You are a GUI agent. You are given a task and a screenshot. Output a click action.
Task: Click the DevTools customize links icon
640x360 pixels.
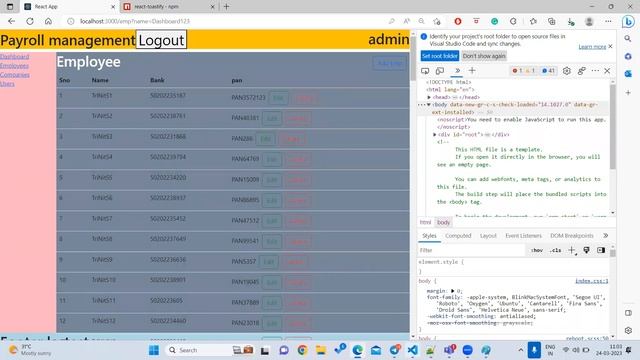pyautogui.click(x=582, y=71)
